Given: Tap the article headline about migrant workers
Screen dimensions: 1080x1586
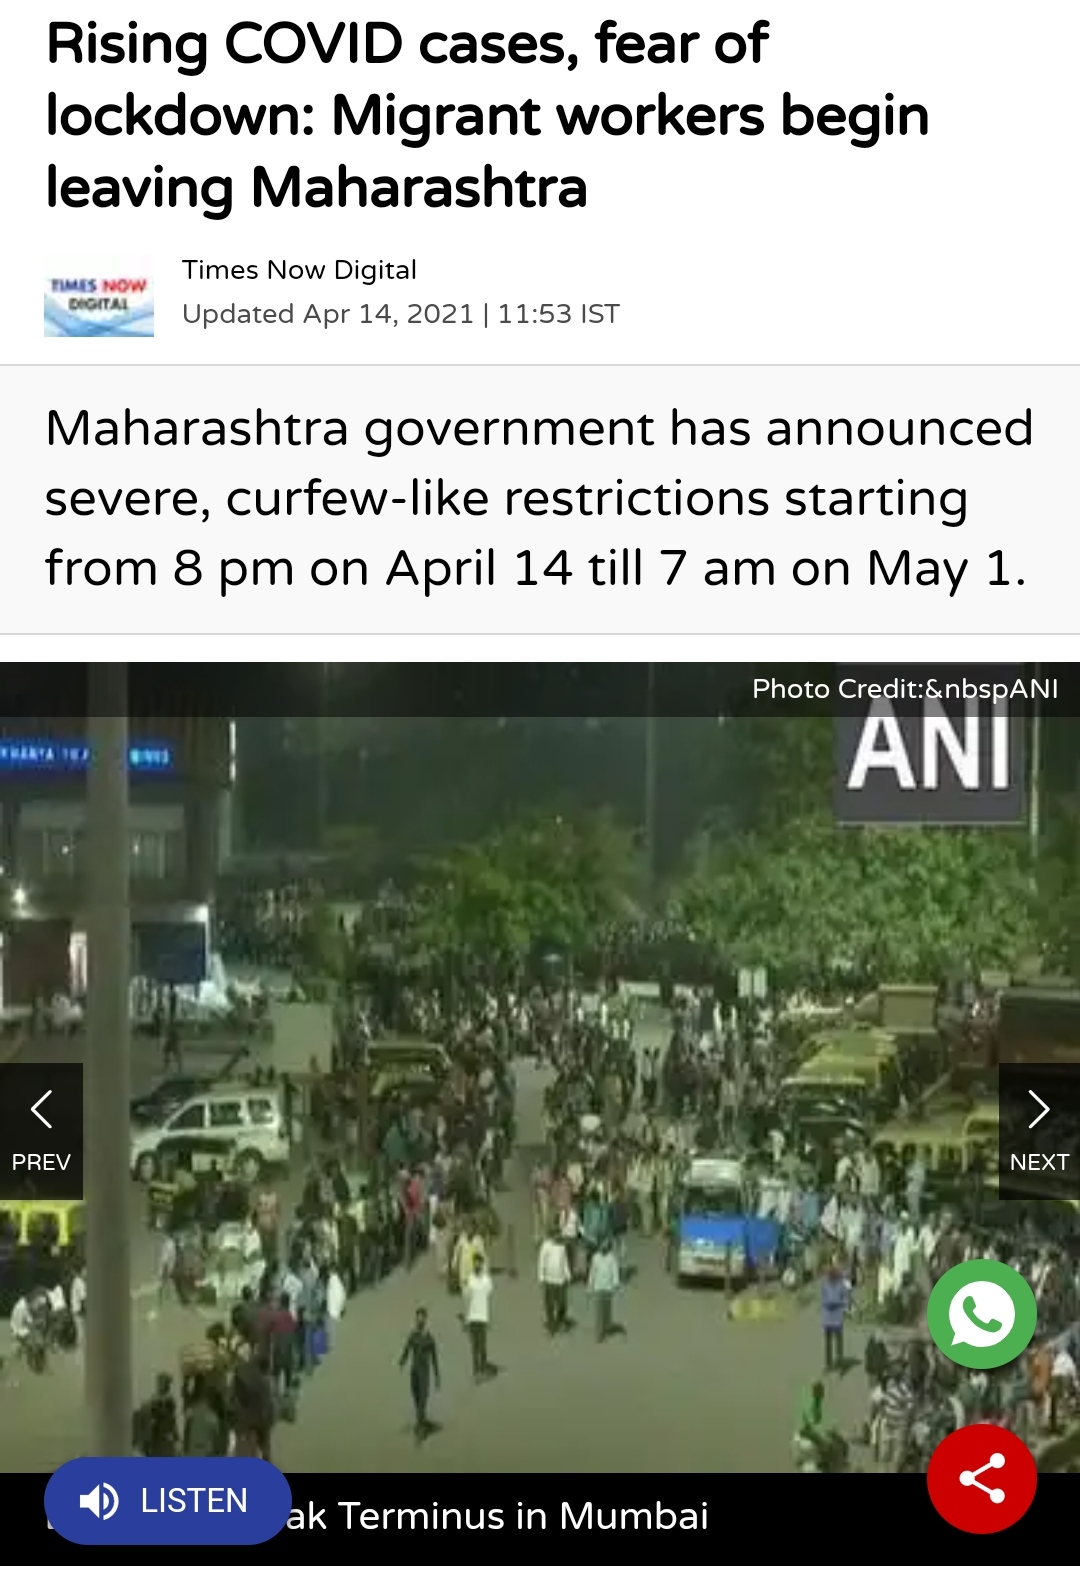Looking at the screenshot, I should coord(488,116).
